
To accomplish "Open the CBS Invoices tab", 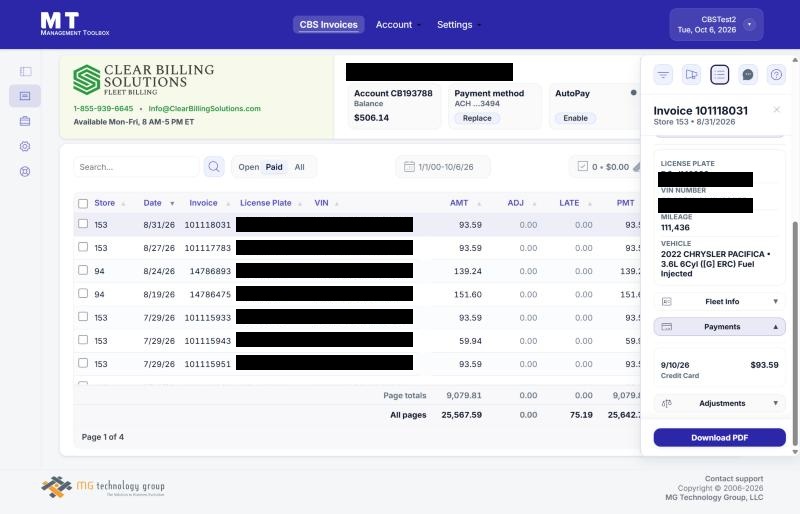I will tap(329, 25).
